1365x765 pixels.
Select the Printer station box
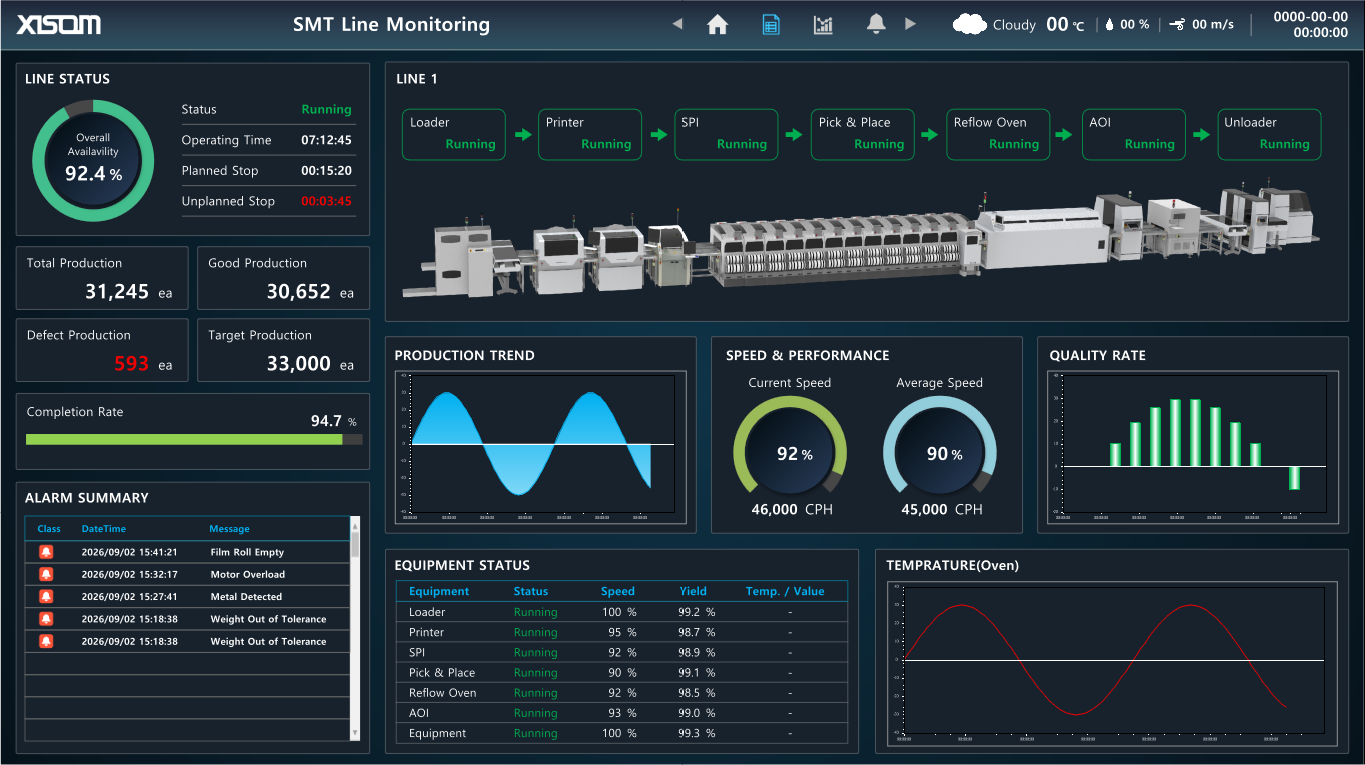coord(590,134)
